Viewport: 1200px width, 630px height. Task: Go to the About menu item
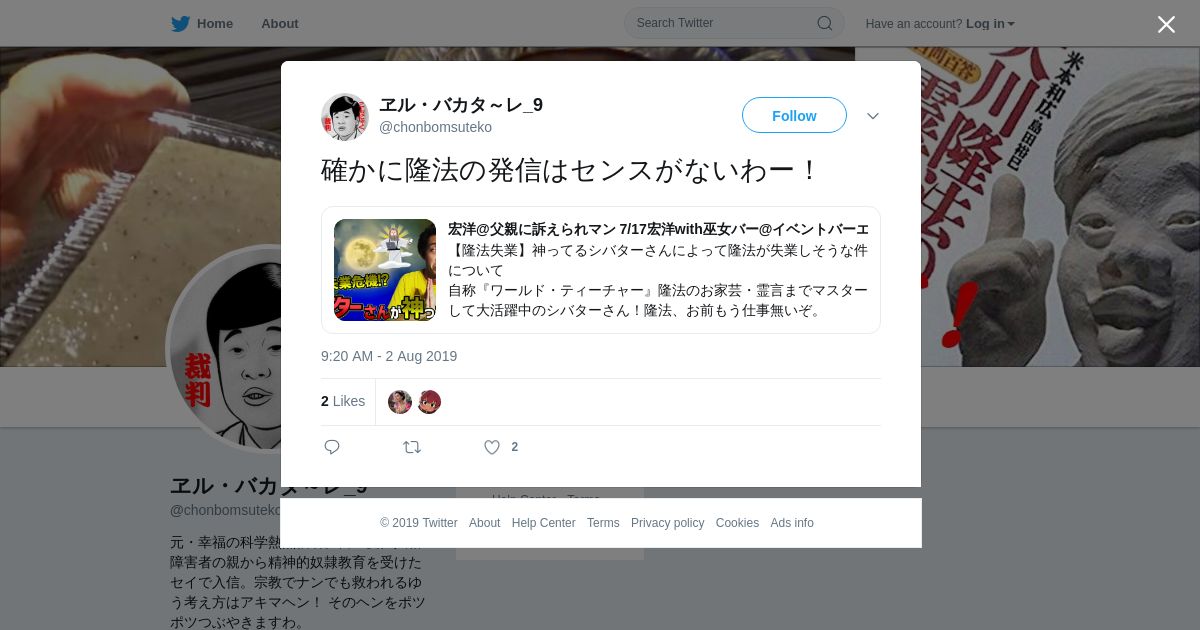[x=280, y=24]
